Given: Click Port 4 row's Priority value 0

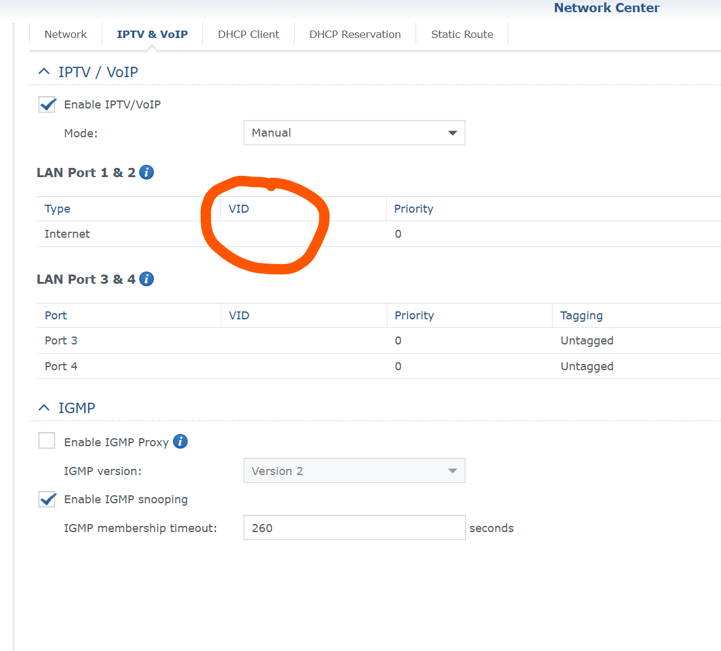Looking at the screenshot, I should point(398,366).
